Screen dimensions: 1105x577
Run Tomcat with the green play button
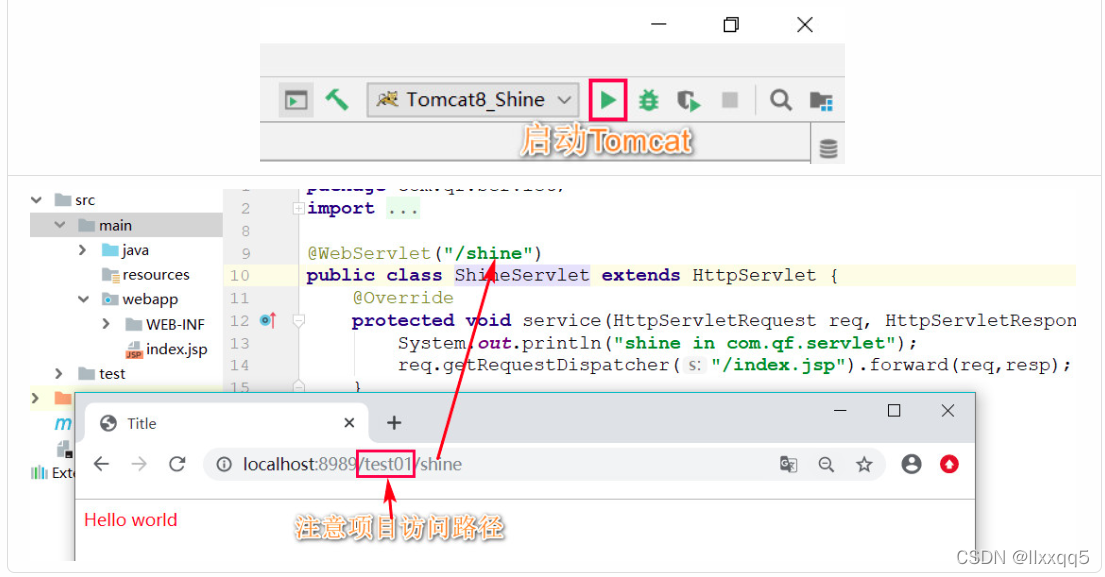coord(608,100)
